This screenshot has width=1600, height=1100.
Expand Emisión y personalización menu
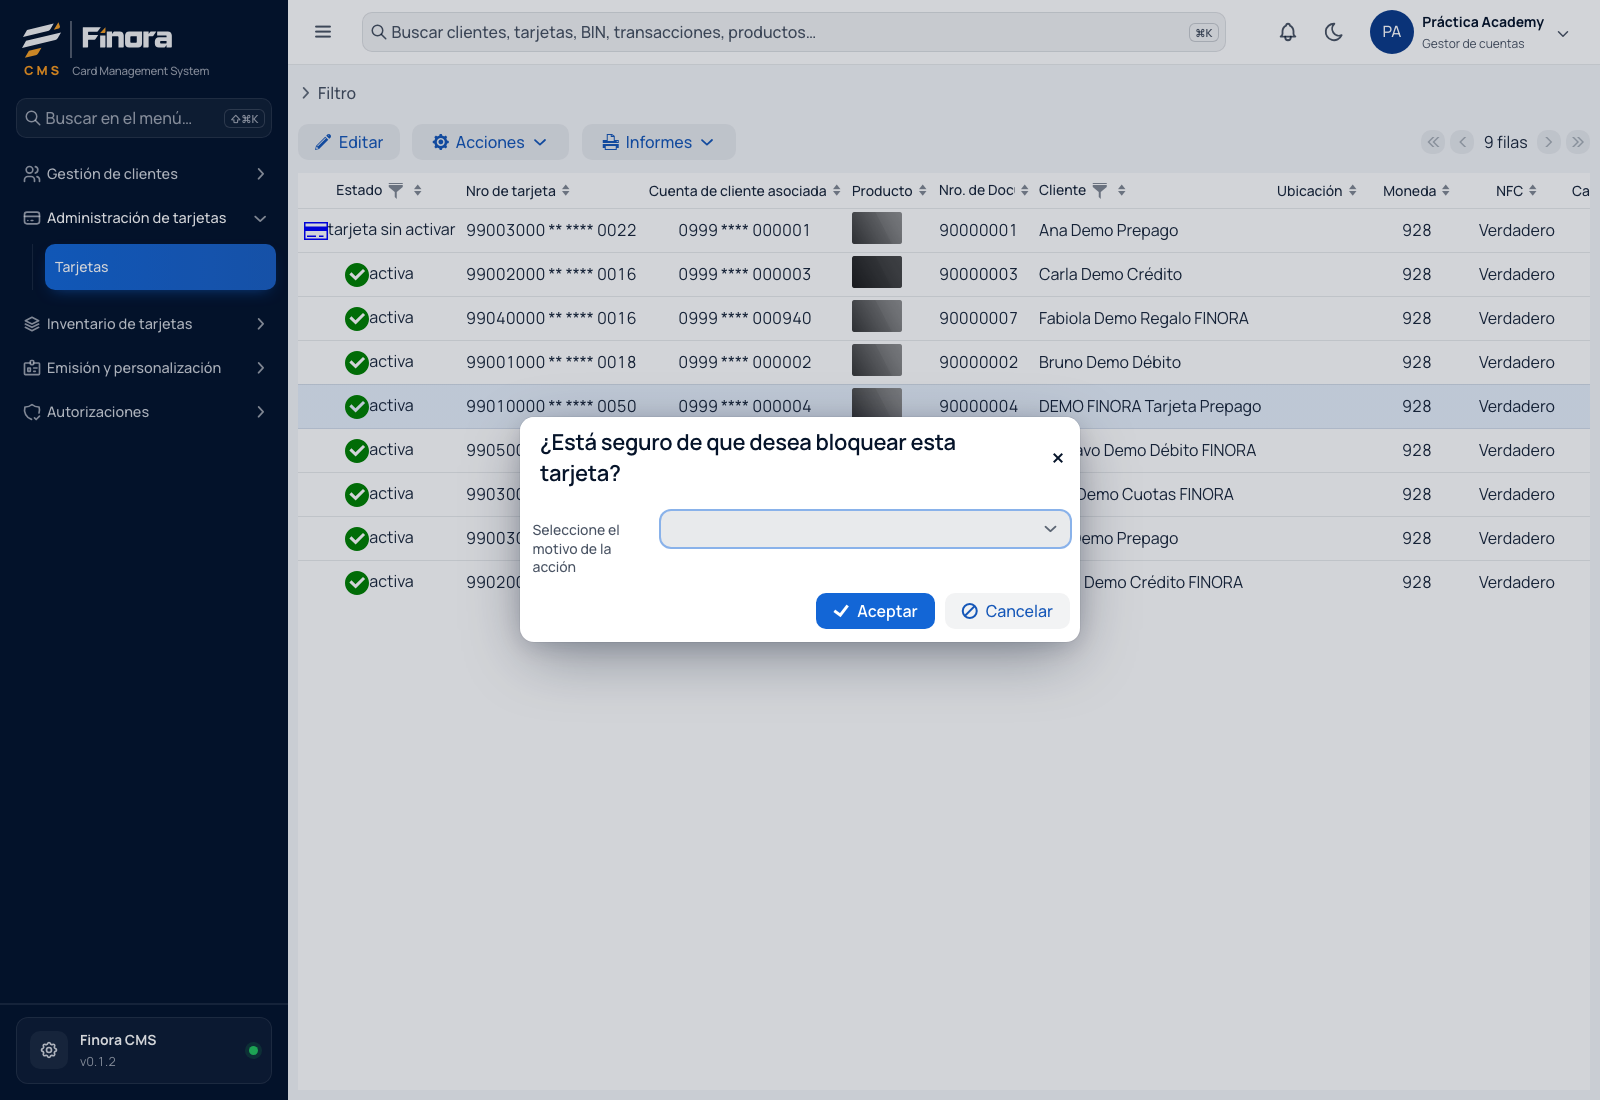coord(144,368)
